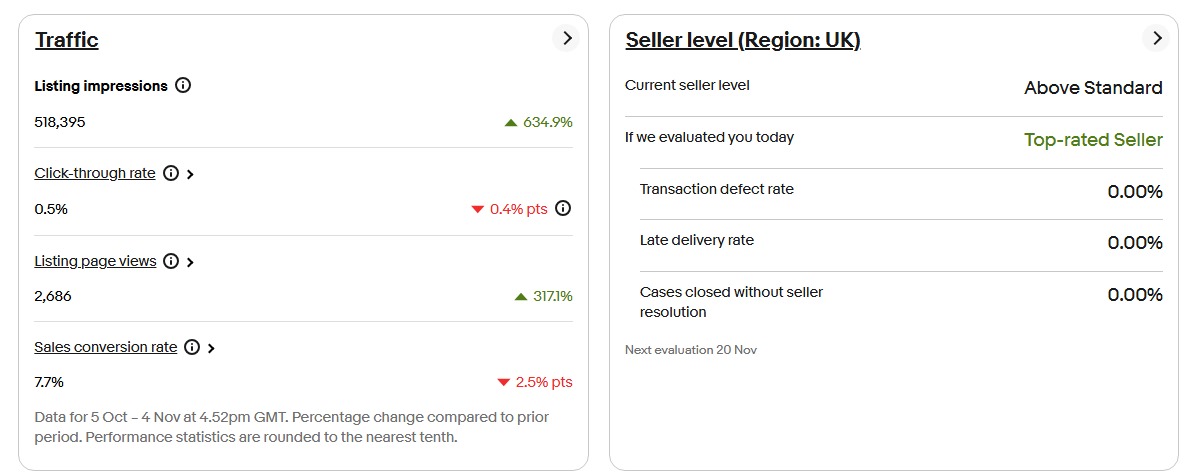Click info icon next to Listing impressions
This screenshot has height=472, width=1191.
pyautogui.click(x=183, y=86)
